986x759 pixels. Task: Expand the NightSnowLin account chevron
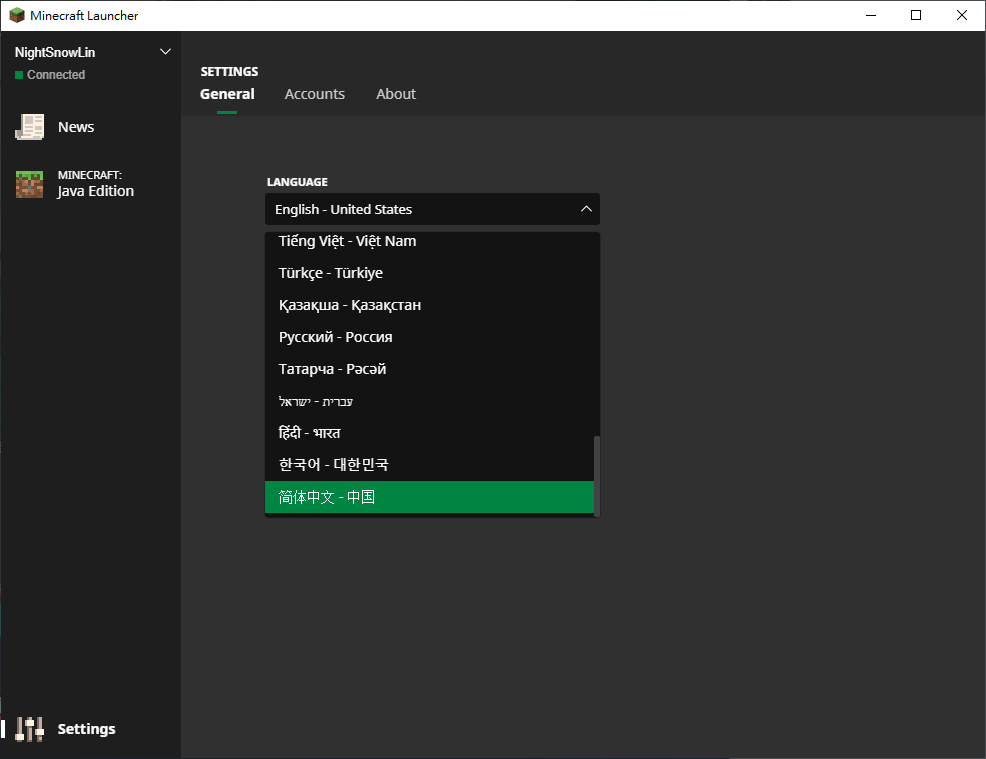(166, 52)
